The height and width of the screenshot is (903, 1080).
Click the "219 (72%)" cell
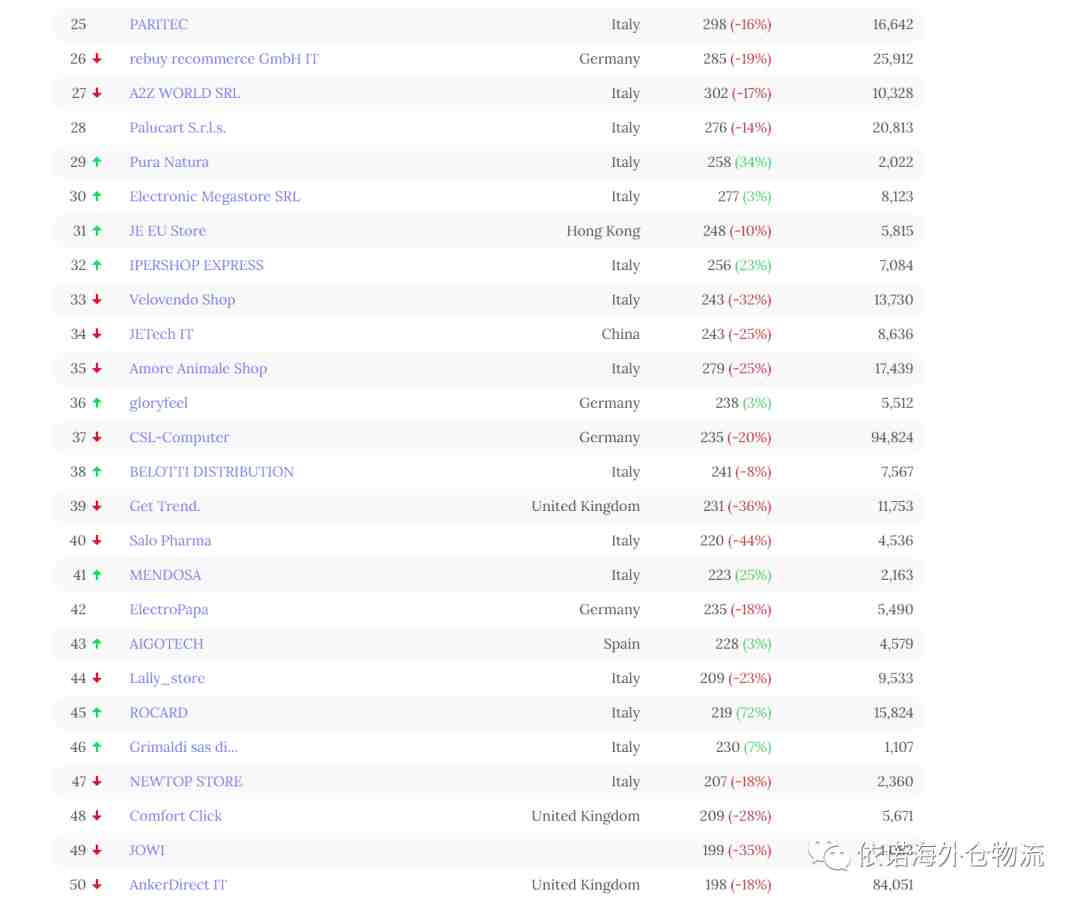[x=741, y=714]
